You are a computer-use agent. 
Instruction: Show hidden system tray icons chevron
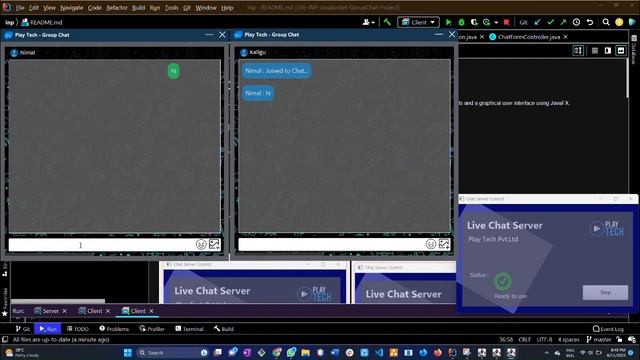pos(547,353)
